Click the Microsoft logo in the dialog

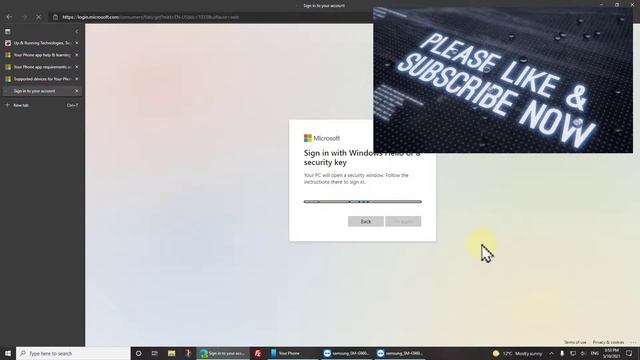click(322, 138)
